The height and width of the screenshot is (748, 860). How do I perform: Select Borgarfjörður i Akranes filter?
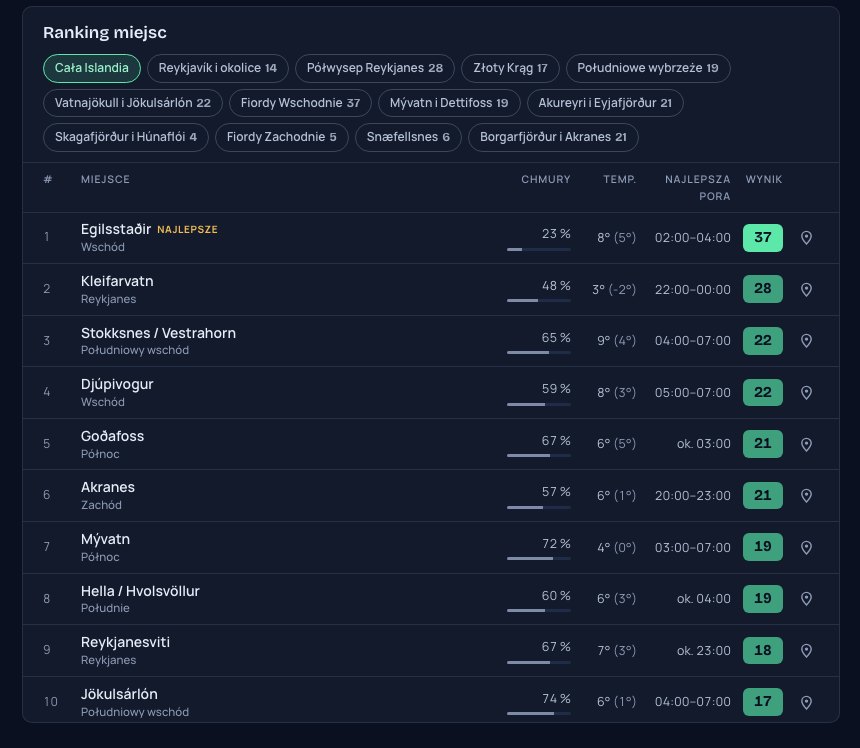(553, 137)
